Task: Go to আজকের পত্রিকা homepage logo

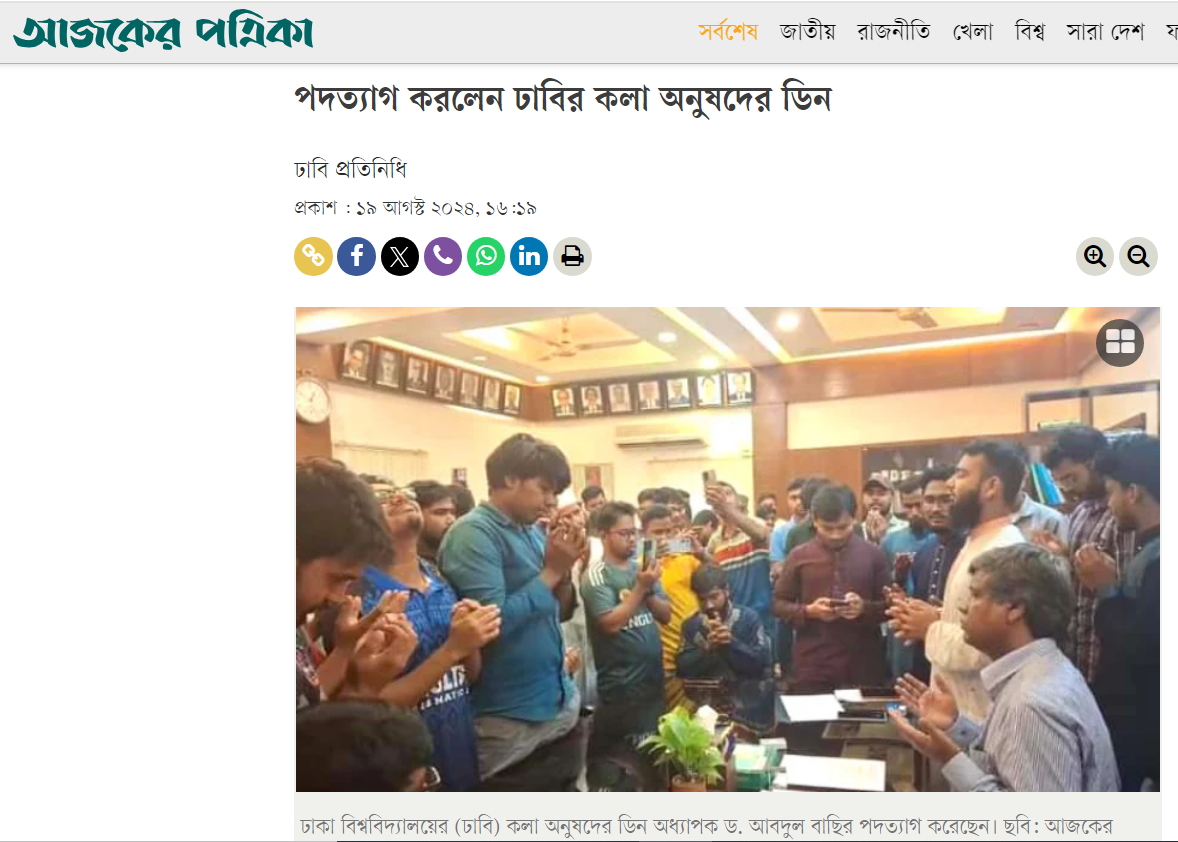Action: tap(163, 32)
